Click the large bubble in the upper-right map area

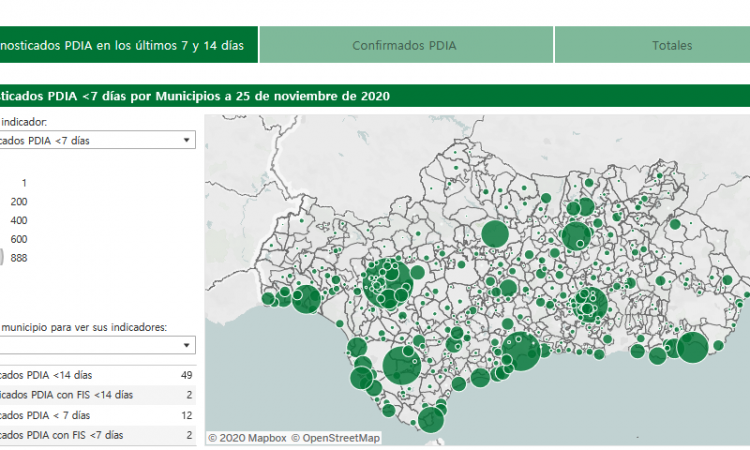click(576, 236)
